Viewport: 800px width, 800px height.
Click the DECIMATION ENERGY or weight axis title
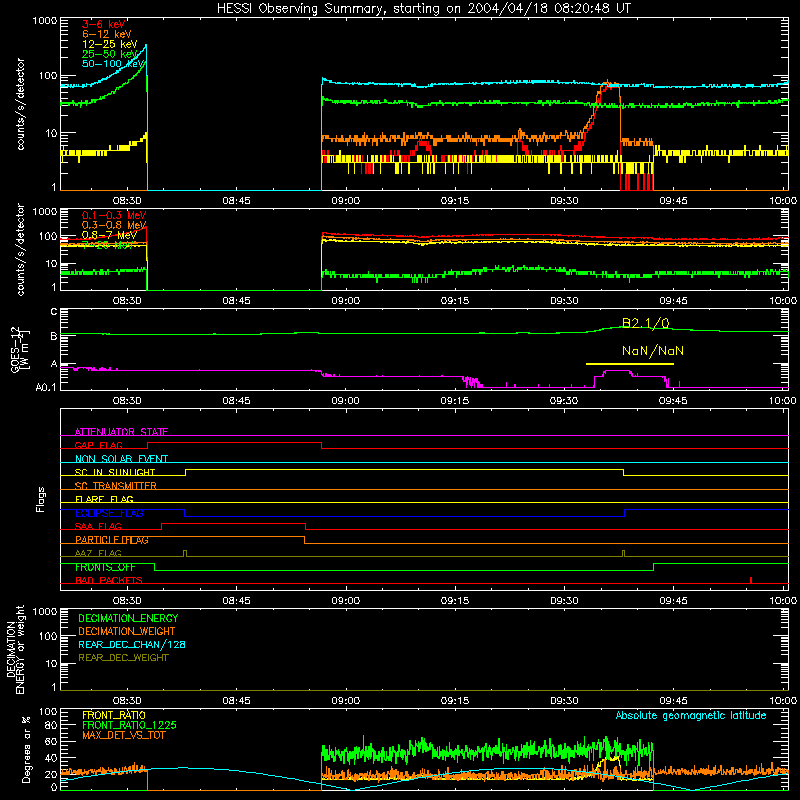point(15,649)
